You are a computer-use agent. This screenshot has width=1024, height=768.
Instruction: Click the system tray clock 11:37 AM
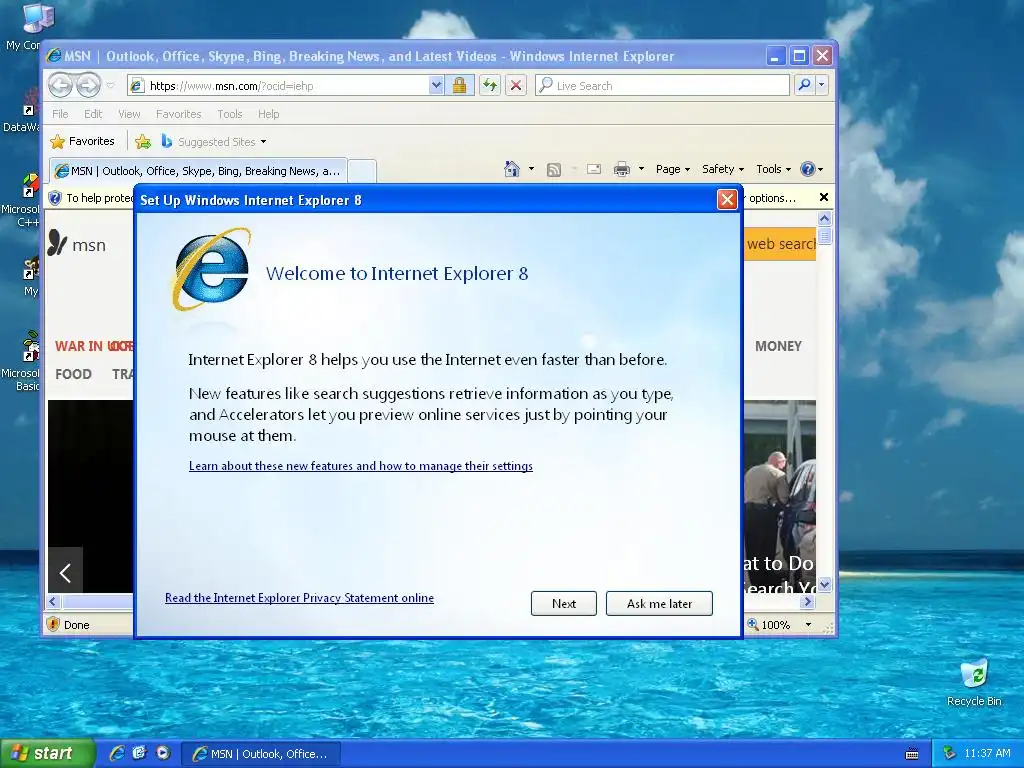coord(987,753)
